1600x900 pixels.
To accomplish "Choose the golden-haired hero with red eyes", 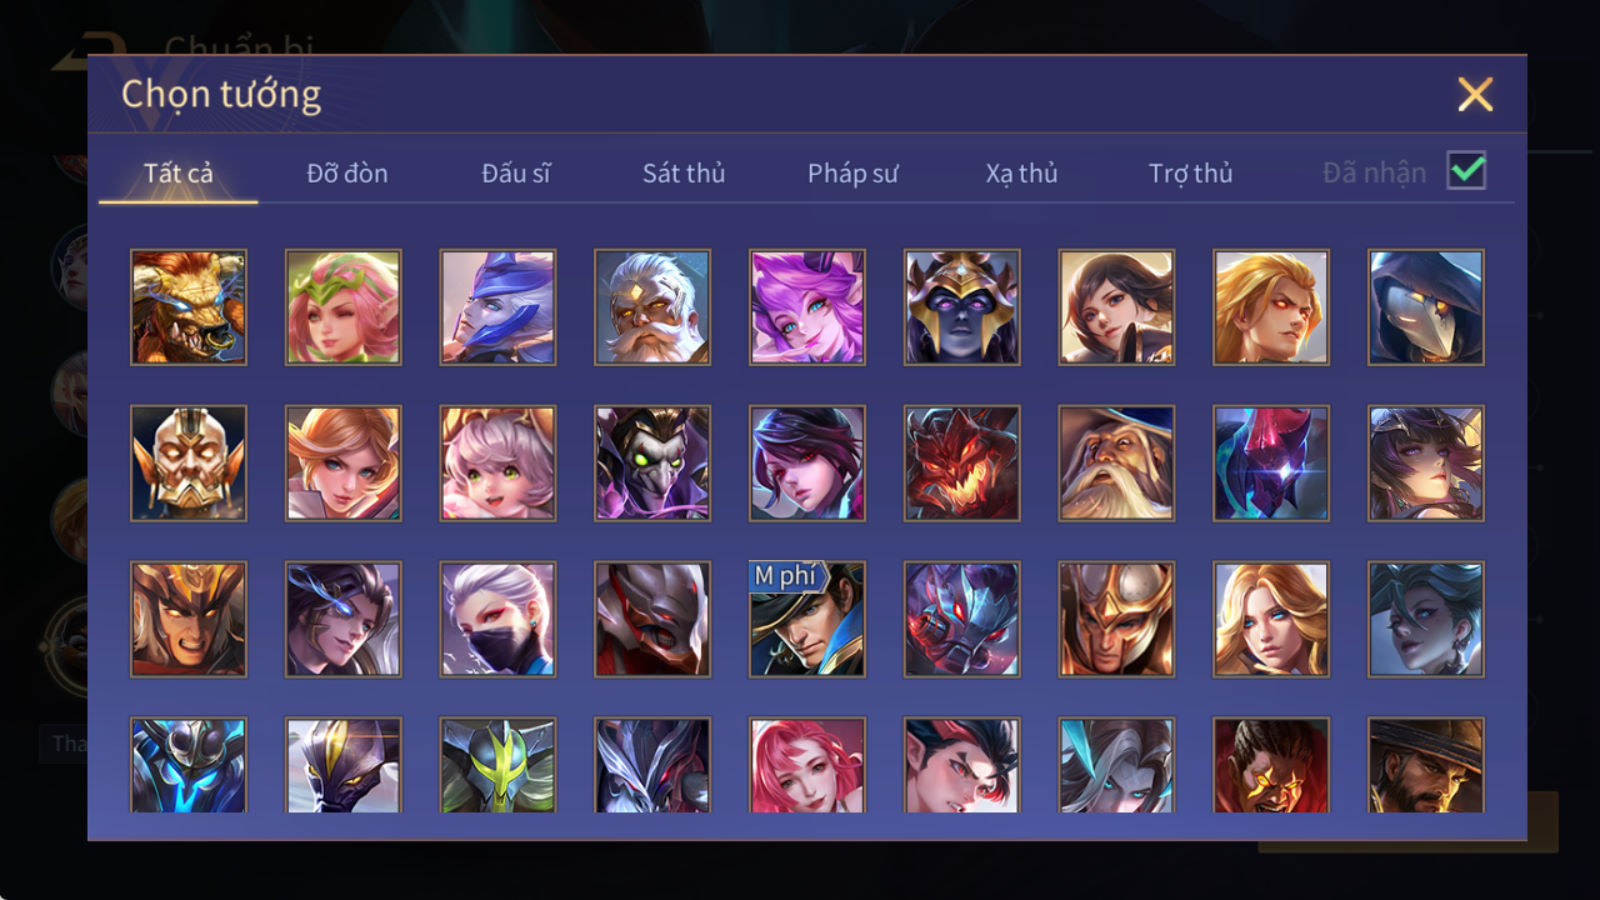I will click(1271, 307).
